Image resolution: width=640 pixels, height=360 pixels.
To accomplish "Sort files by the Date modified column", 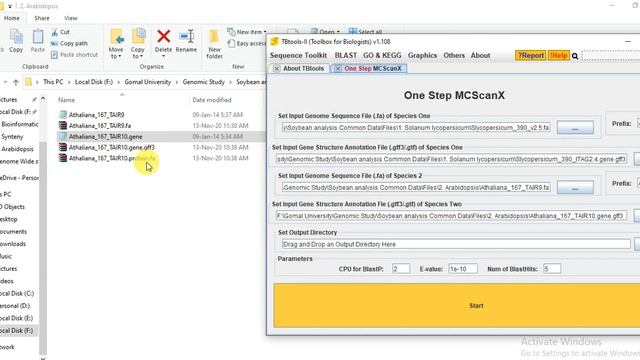I will [x=212, y=100].
